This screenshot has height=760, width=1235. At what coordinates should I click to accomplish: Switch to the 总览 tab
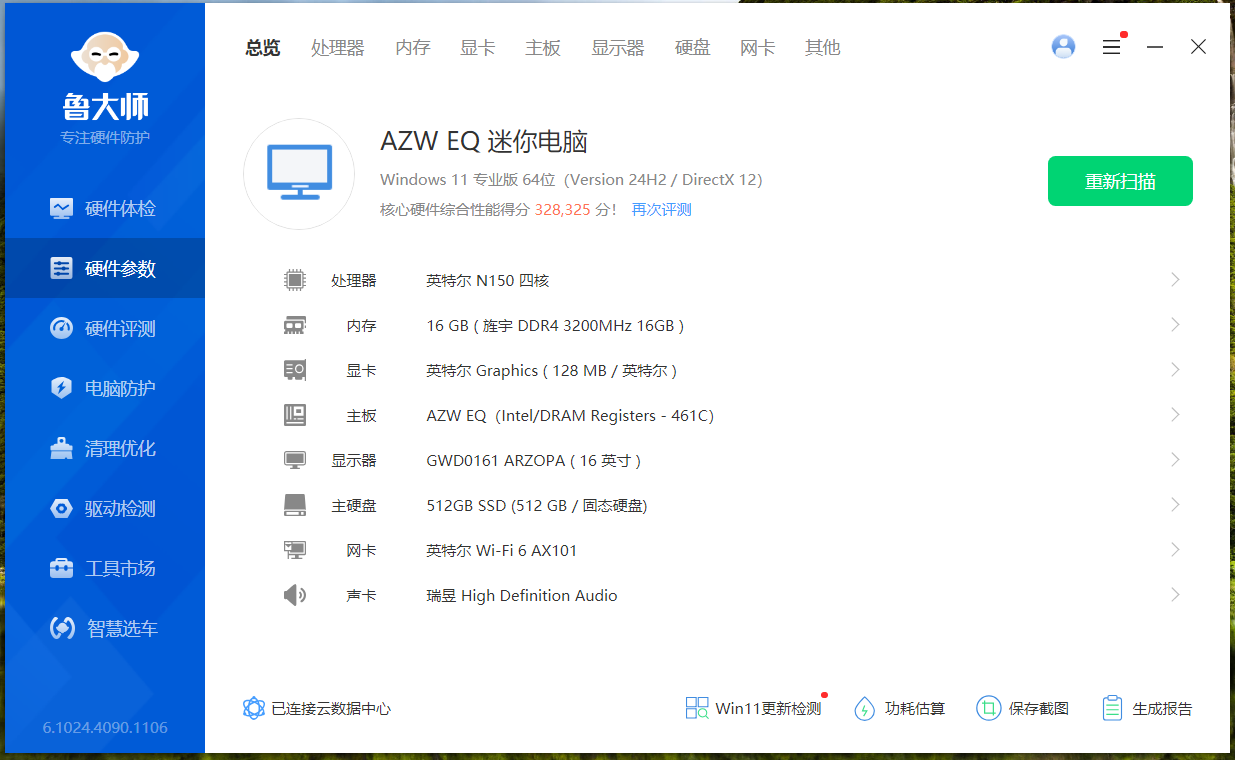coord(263,48)
